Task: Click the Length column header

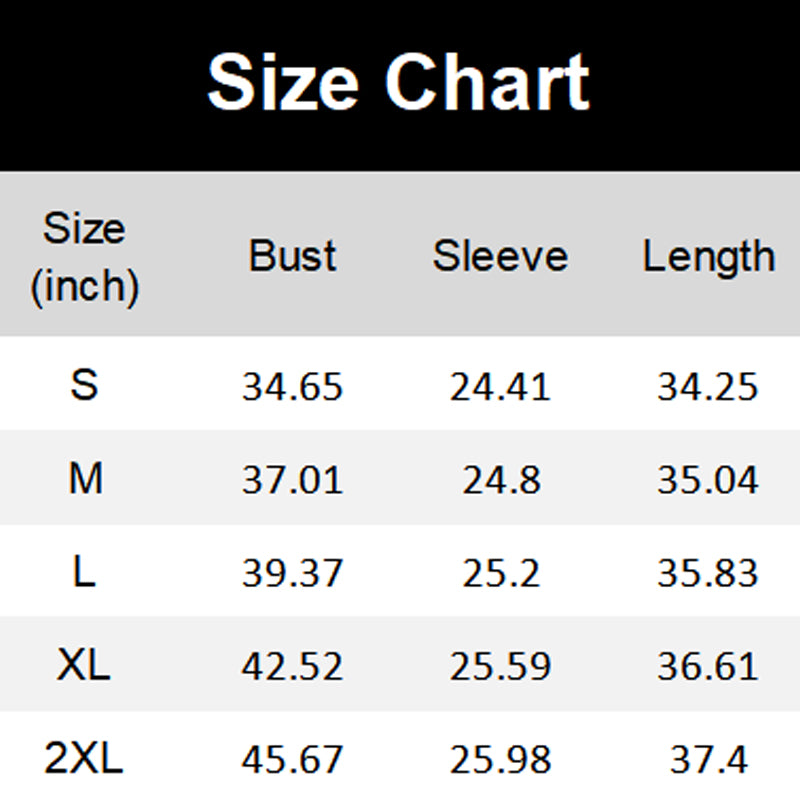Action: pos(708,258)
